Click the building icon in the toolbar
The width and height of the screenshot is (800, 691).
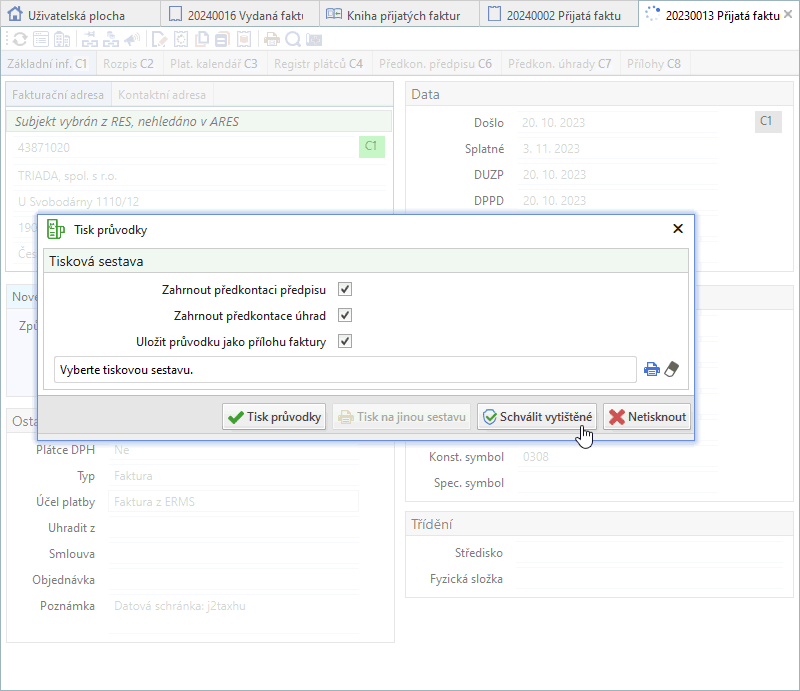coord(62,39)
